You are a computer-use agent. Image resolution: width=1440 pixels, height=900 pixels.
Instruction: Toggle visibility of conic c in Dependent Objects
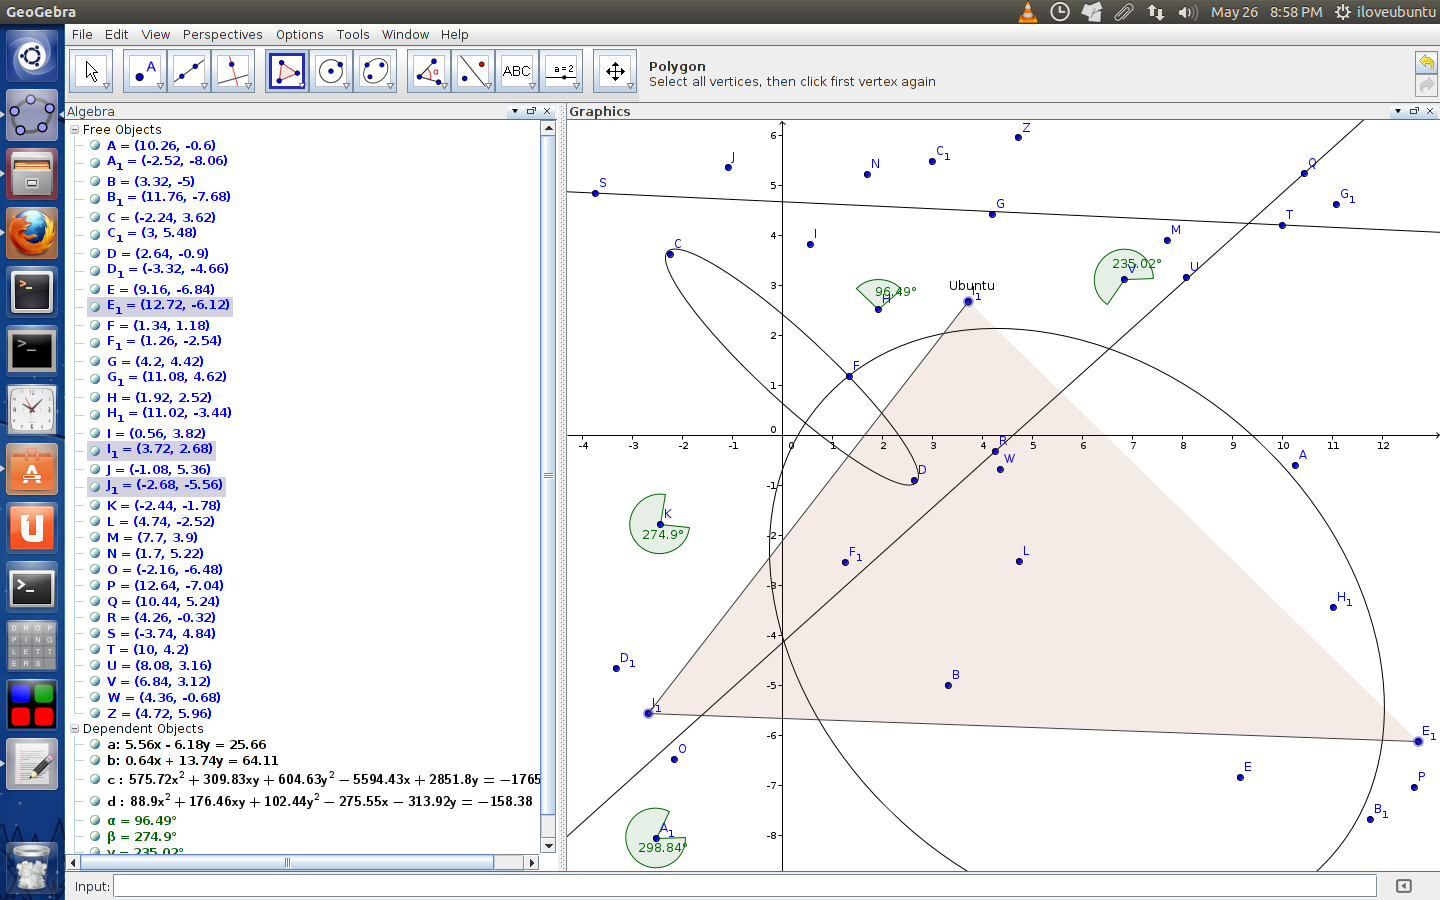click(x=95, y=780)
